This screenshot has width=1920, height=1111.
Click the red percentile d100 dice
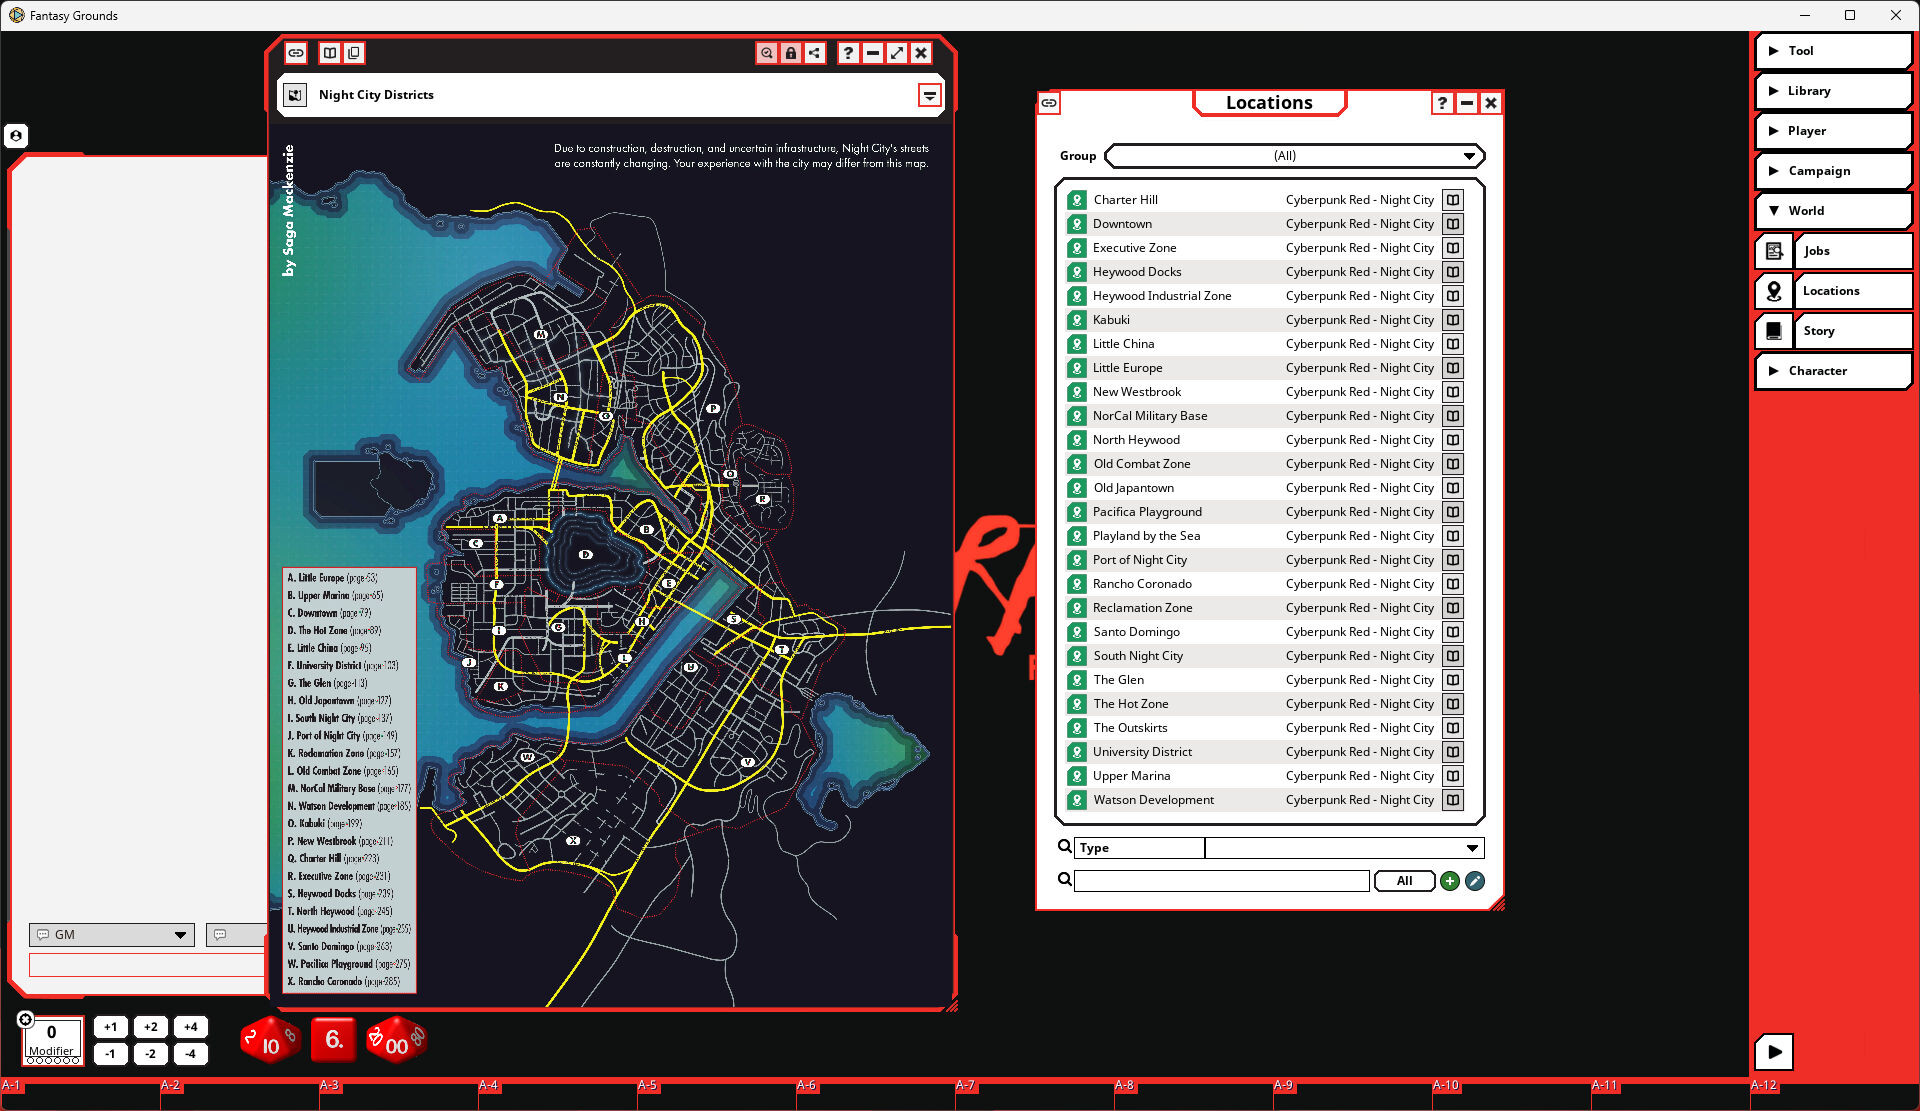click(396, 1041)
